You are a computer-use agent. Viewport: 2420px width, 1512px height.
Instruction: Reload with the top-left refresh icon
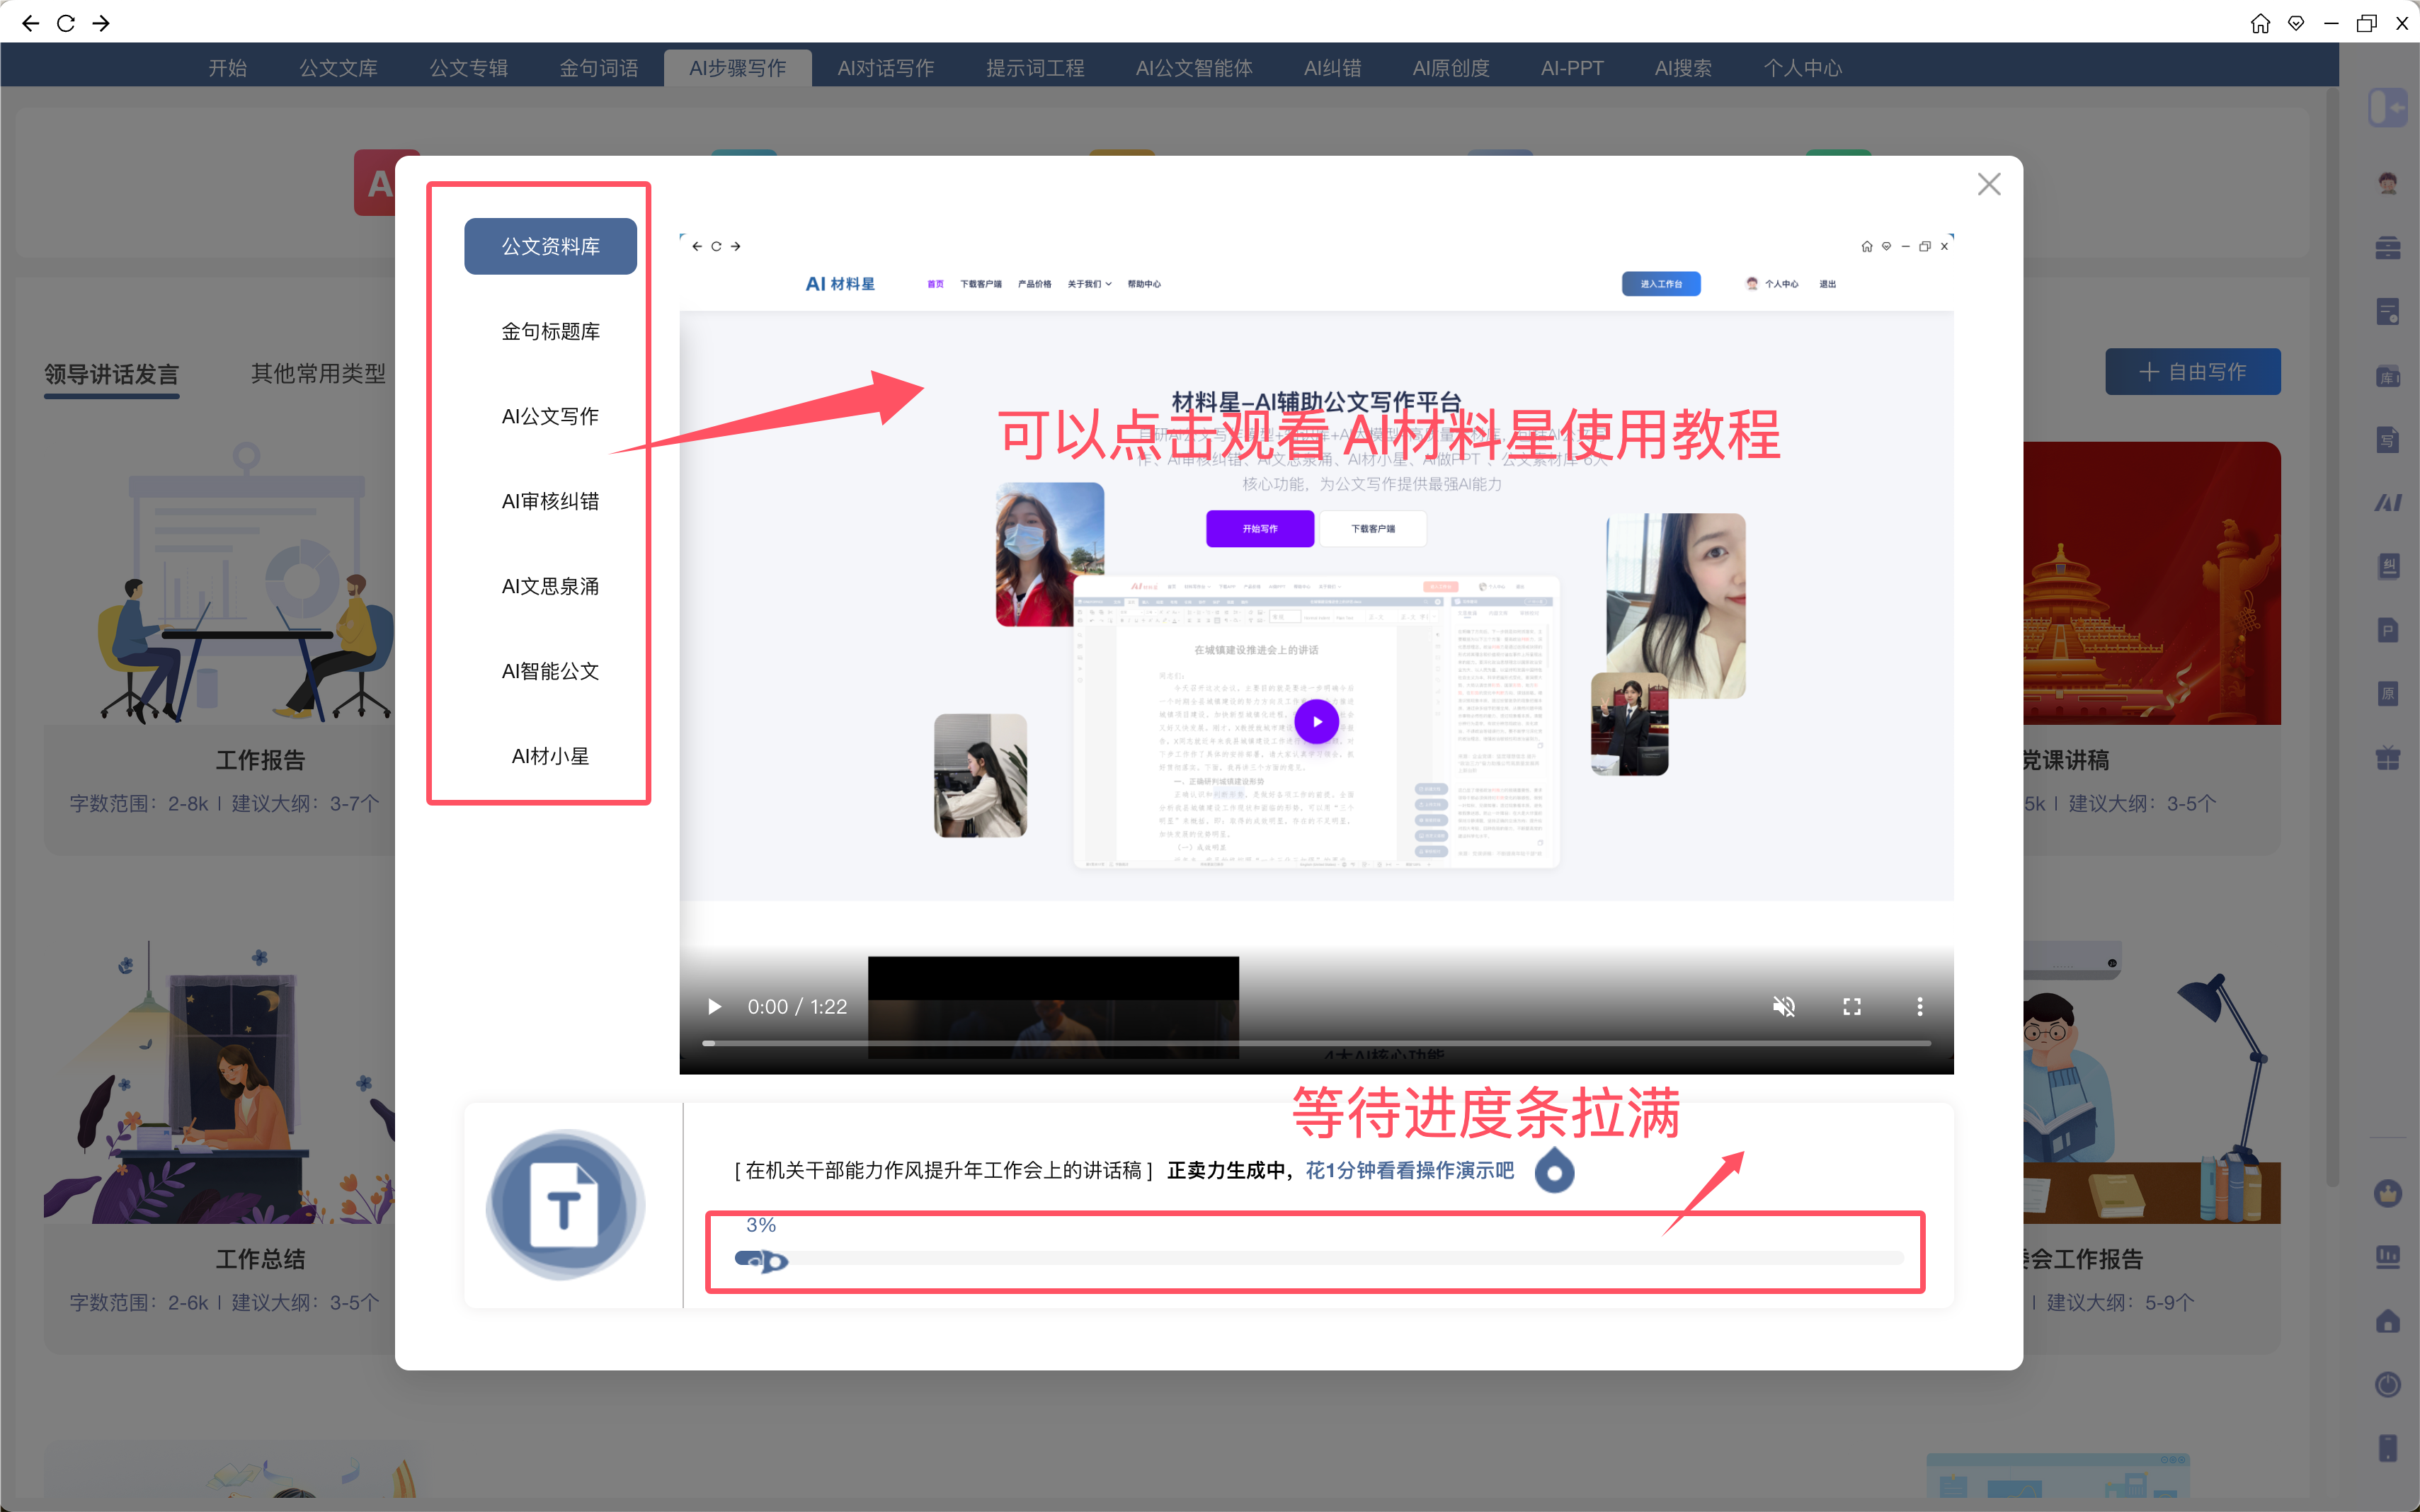pos(66,22)
